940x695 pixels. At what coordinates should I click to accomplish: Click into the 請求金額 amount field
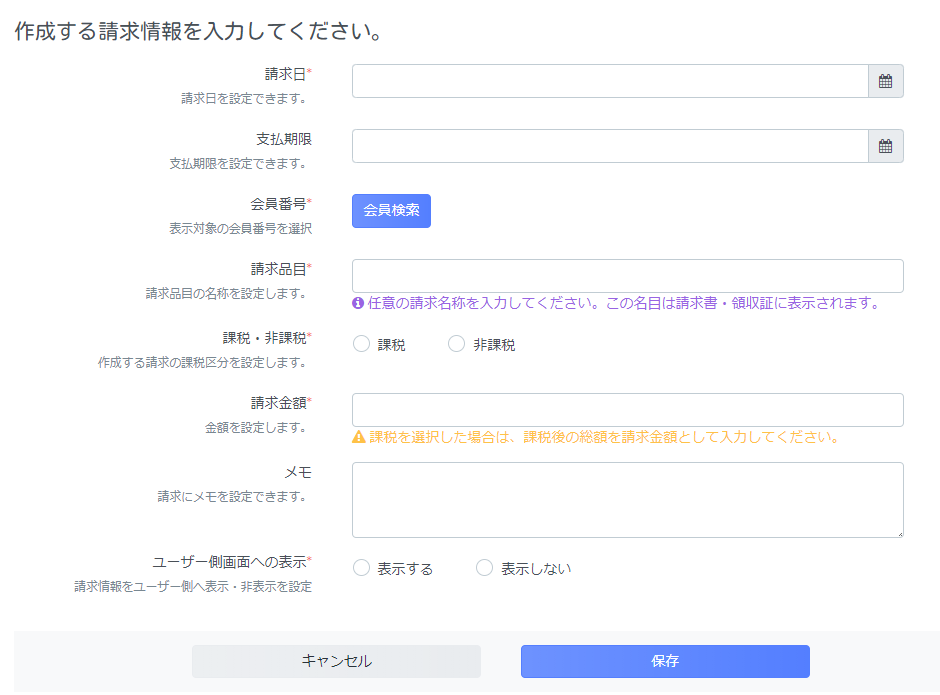pyautogui.click(x=628, y=410)
